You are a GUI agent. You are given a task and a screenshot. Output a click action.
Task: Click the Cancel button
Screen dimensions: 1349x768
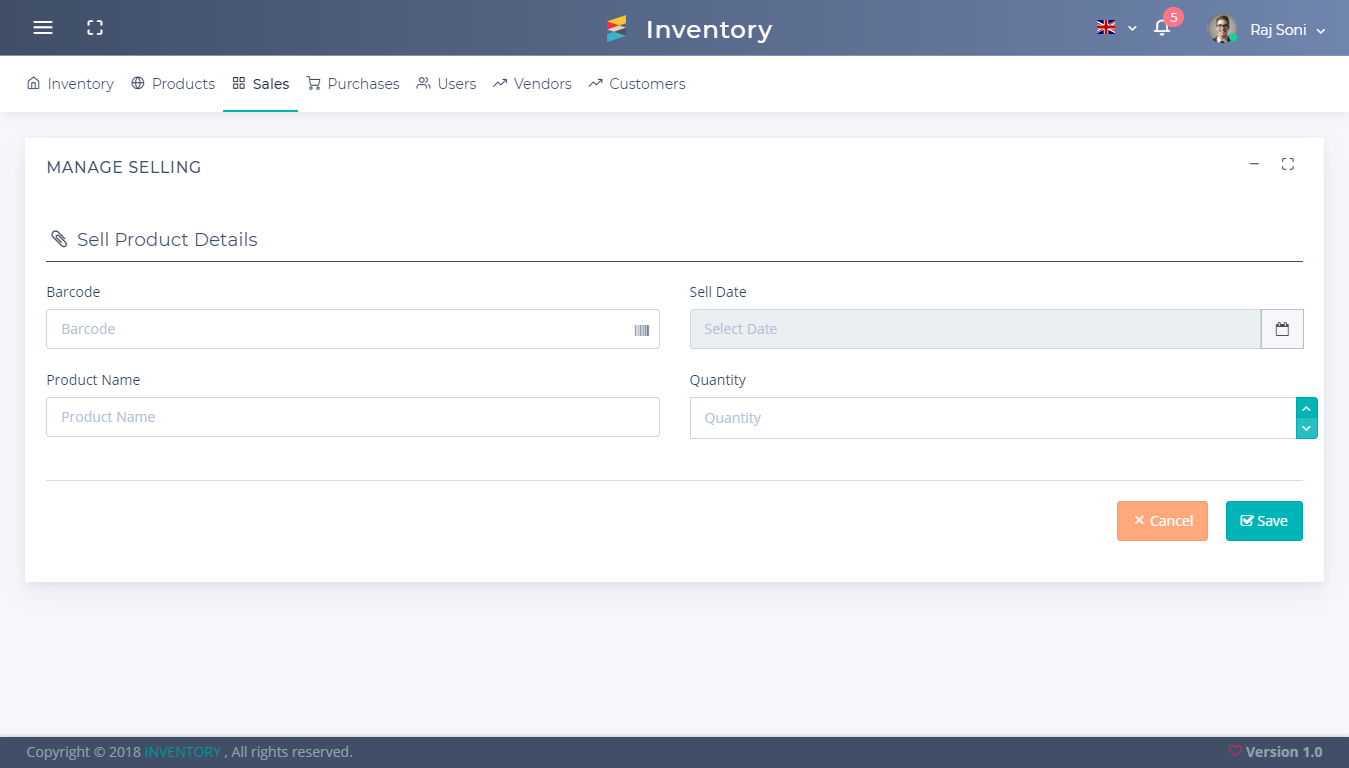[x=1162, y=521]
